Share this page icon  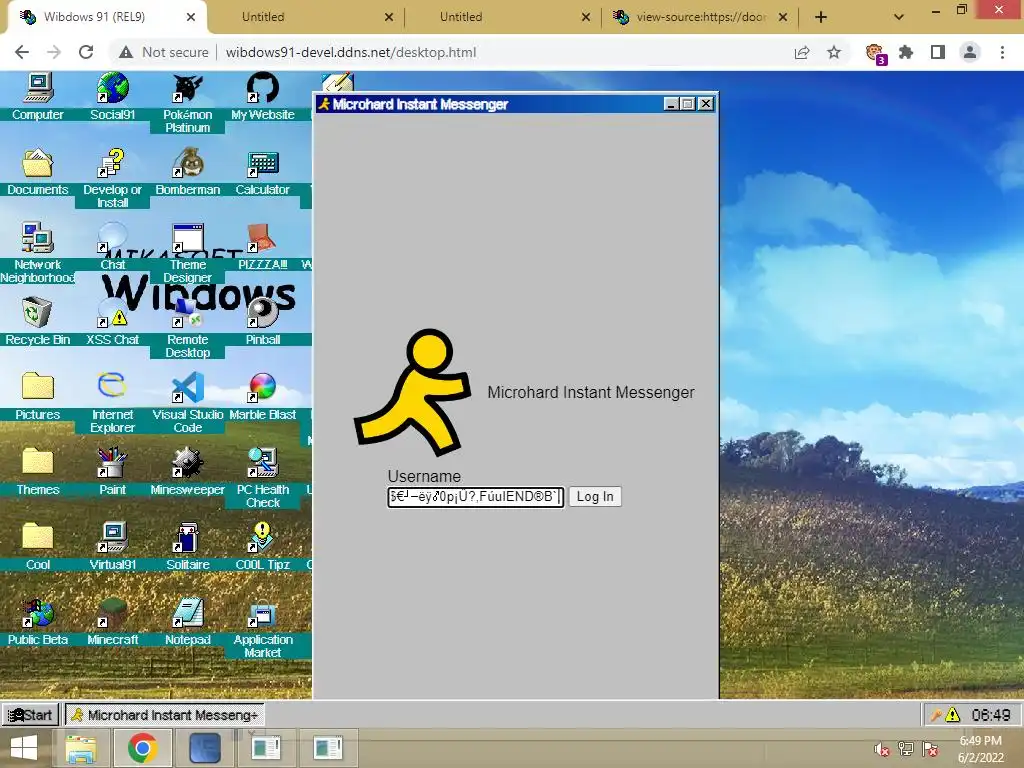tap(802, 52)
